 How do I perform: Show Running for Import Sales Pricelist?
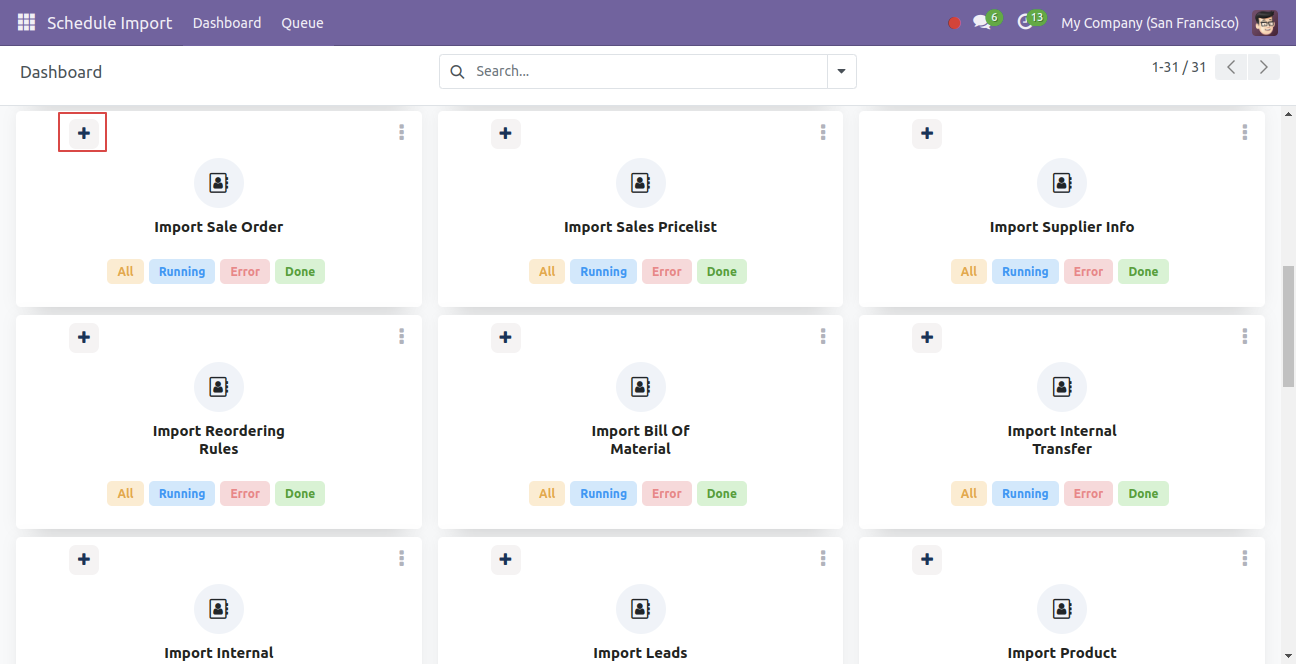tap(604, 271)
